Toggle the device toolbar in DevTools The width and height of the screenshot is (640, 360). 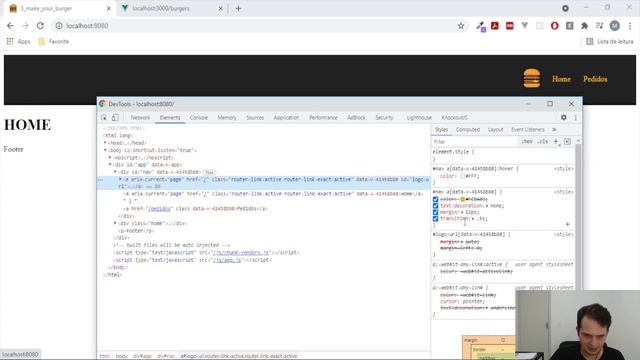tap(115, 118)
